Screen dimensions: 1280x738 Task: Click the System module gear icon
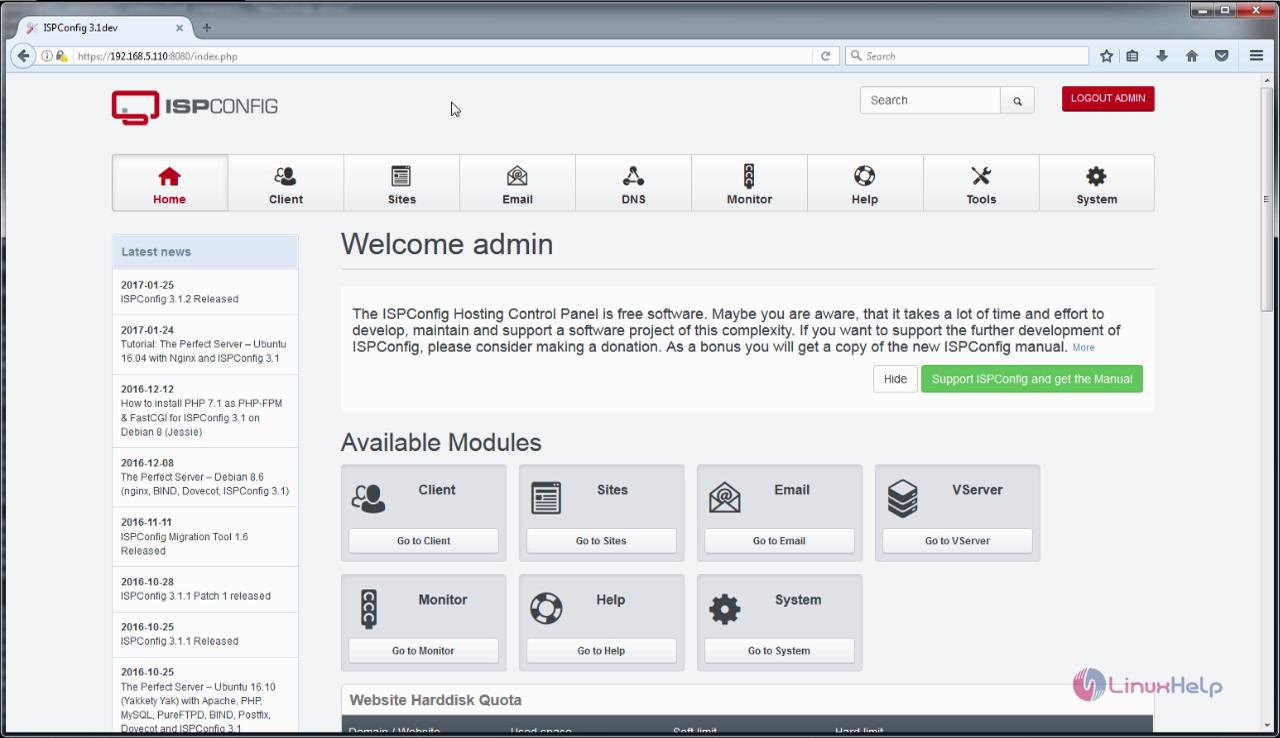[x=724, y=609]
